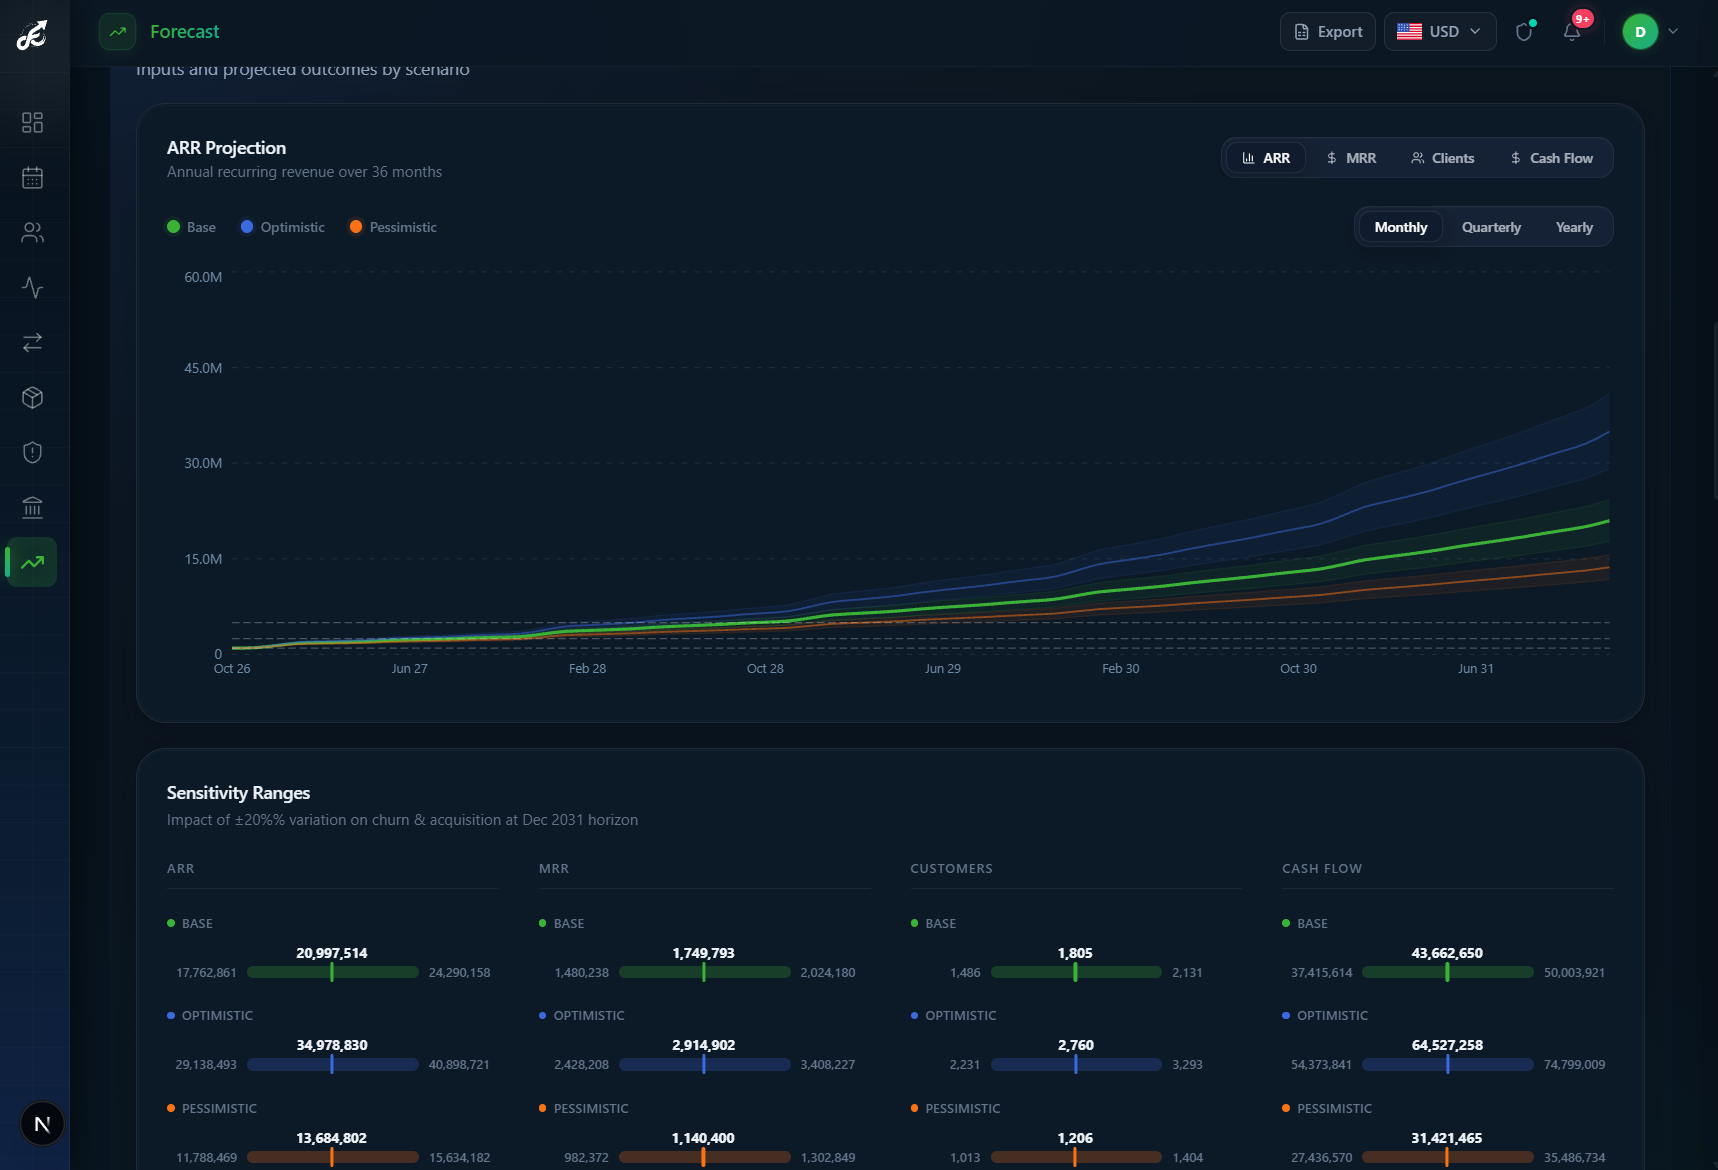Click the MRR Optimistic sensitivity range bar
1718x1170 pixels.
click(704, 1064)
